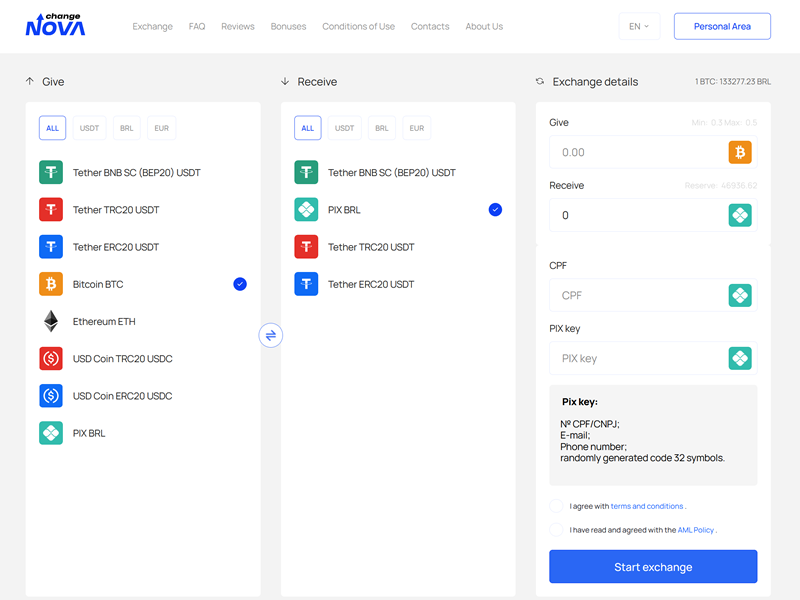Click the Reserve: 46936.62 text
This screenshot has width=800, height=600.
[721, 185]
